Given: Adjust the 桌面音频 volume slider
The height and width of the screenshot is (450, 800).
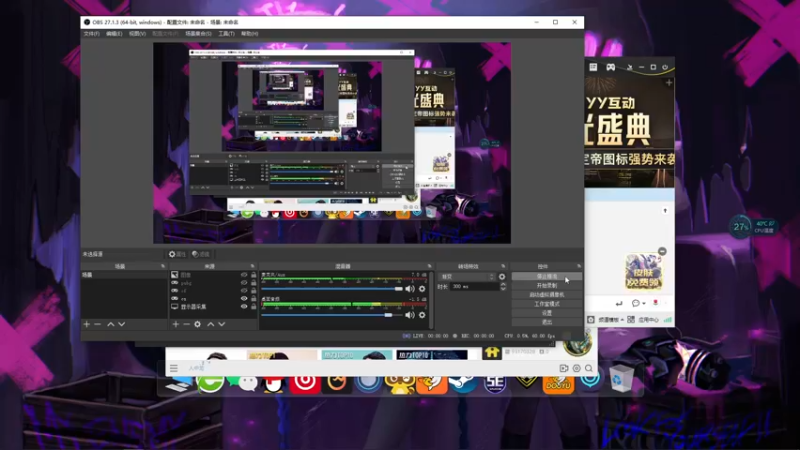Looking at the screenshot, I should [x=332, y=315].
